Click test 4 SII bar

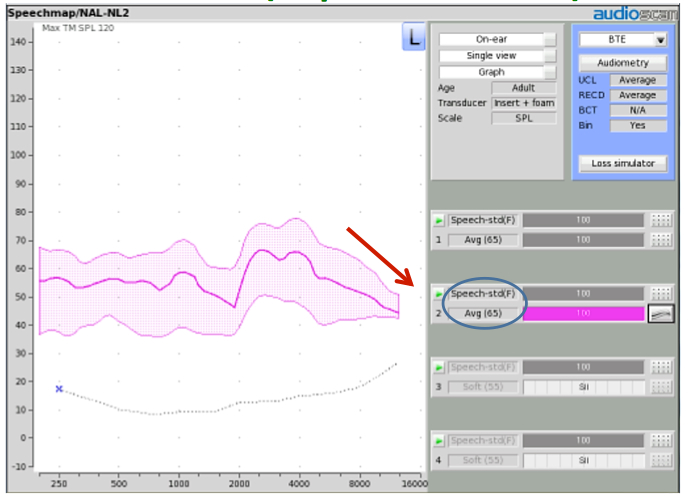(584, 460)
